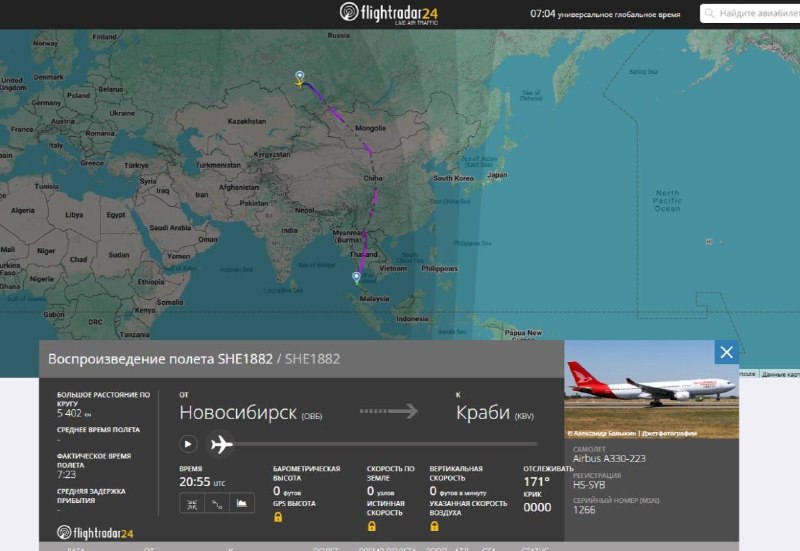
Task: Click the GPS altitude lock icon
Action: [x=278, y=517]
